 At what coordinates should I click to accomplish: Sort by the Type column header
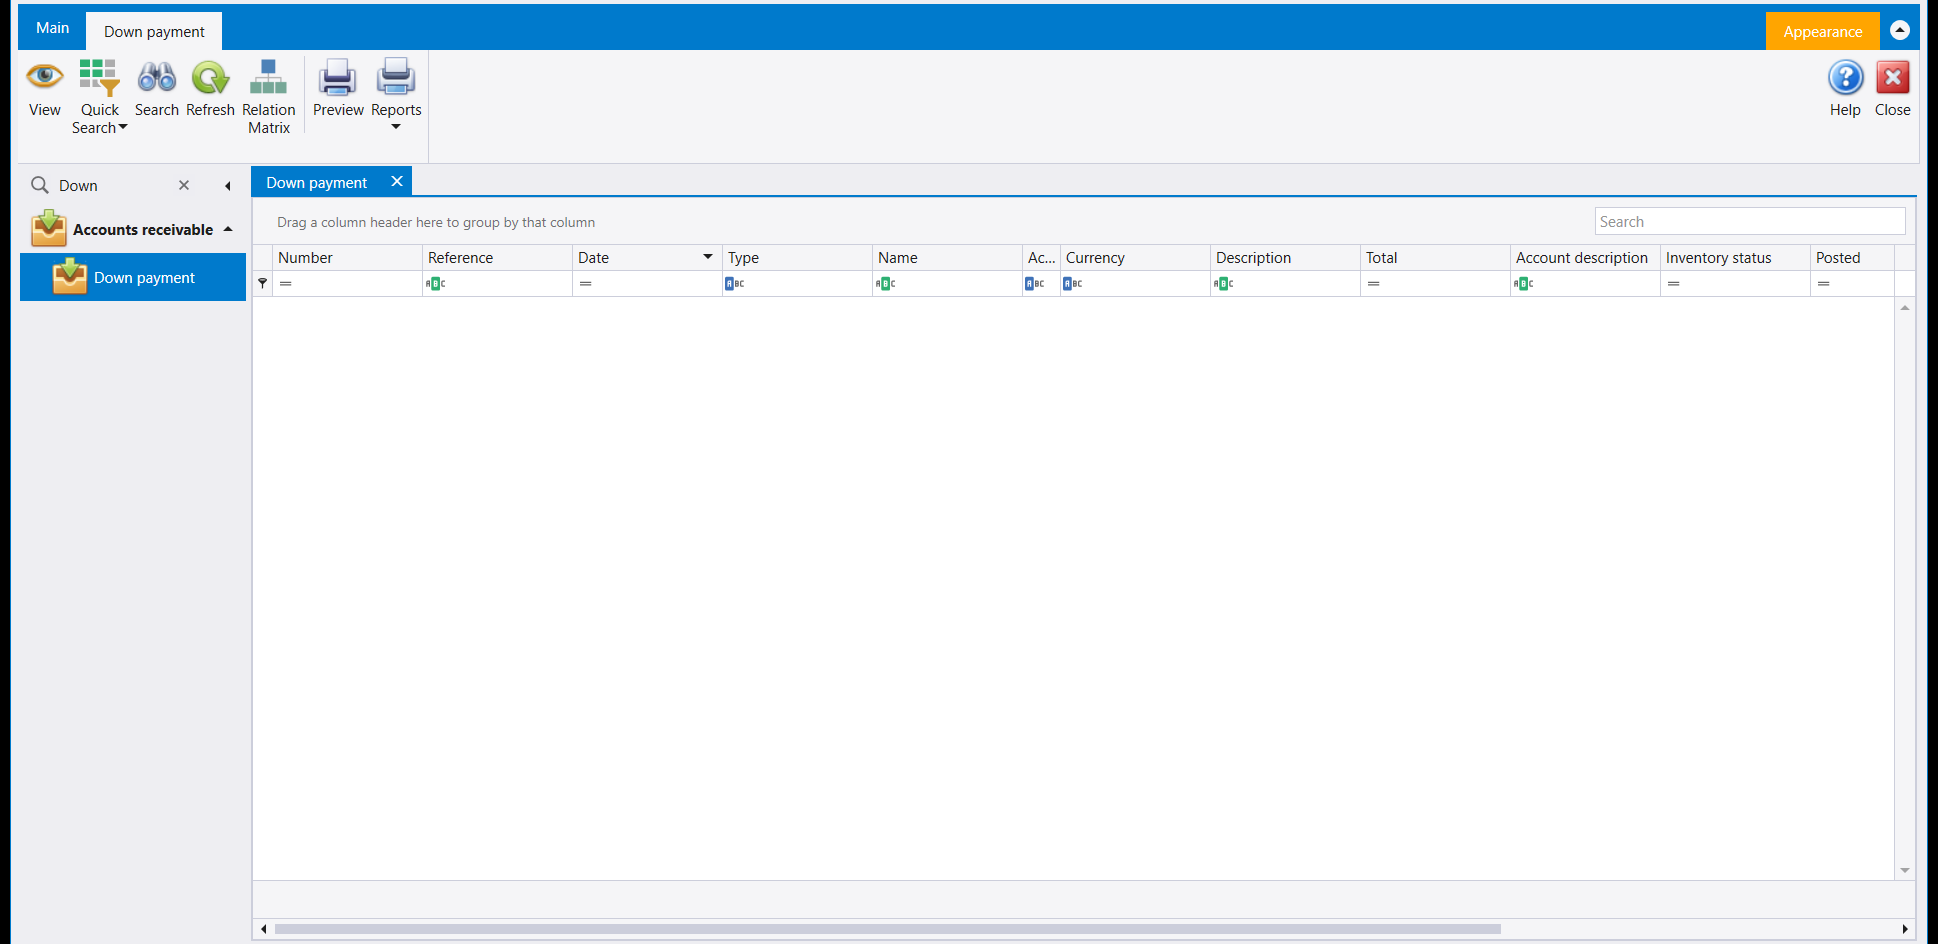click(x=797, y=257)
